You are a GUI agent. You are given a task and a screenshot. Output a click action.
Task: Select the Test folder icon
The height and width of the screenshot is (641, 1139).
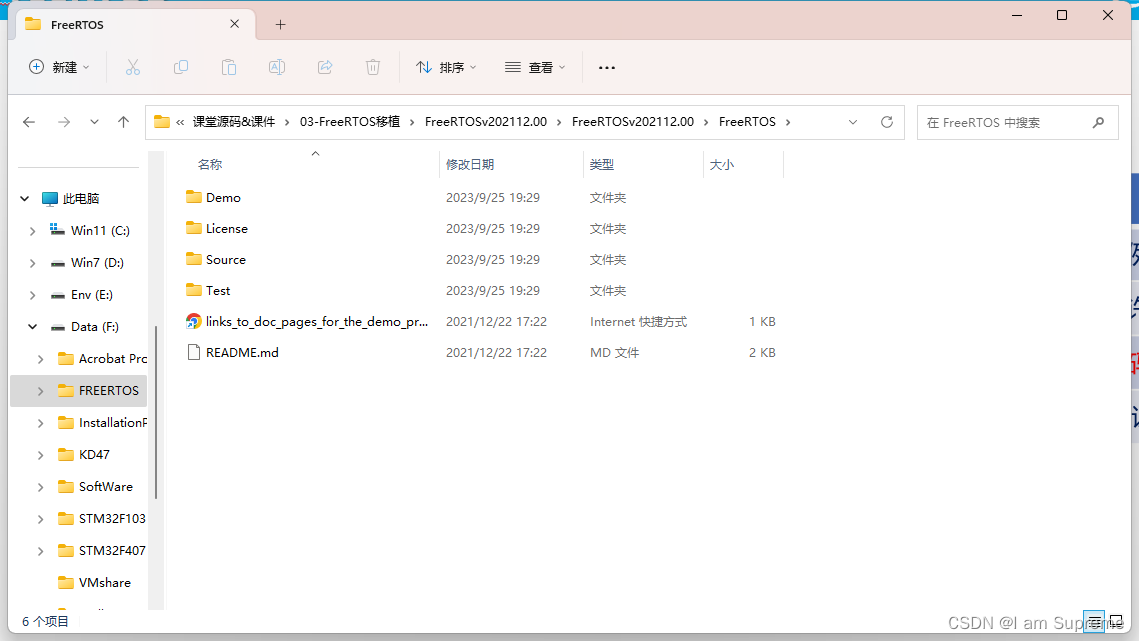(193, 290)
